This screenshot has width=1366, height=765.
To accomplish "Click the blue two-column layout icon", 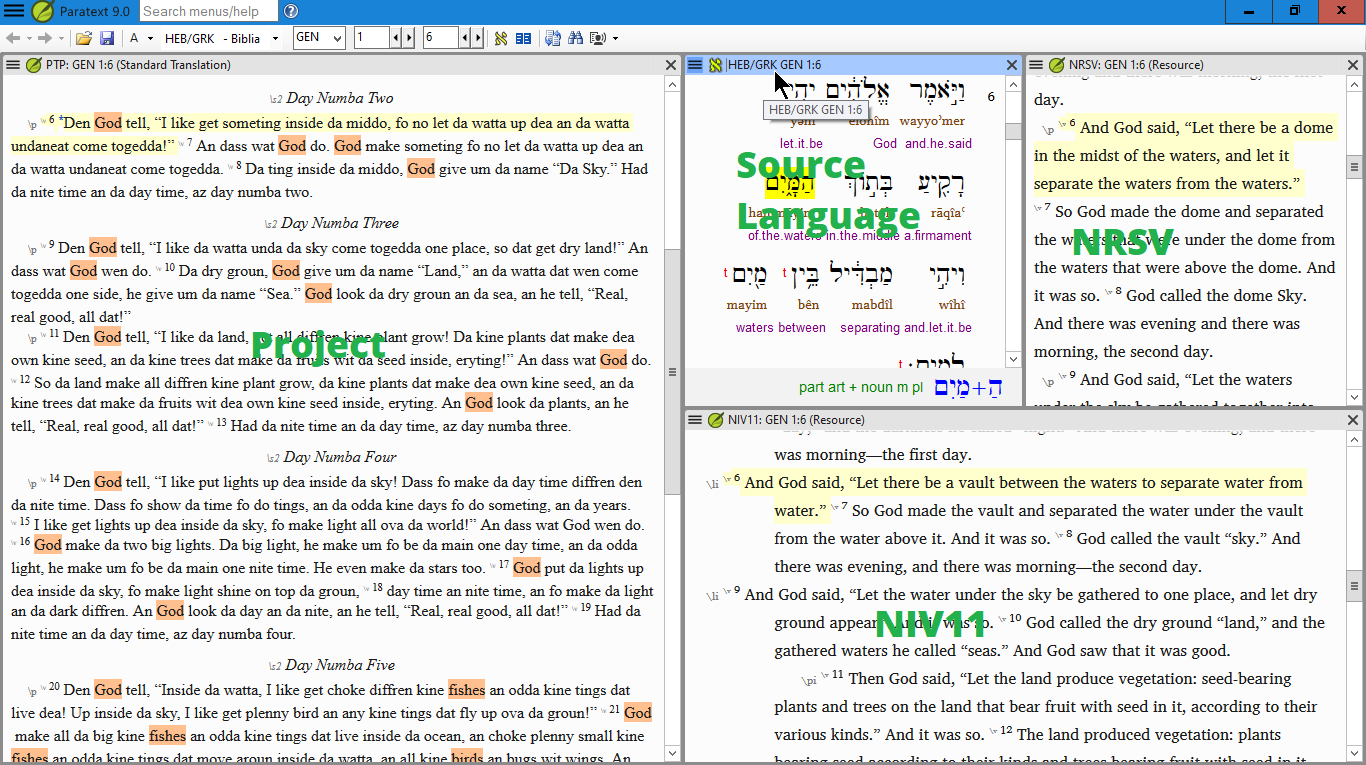I will pyautogui.click(x=523, y=38).
